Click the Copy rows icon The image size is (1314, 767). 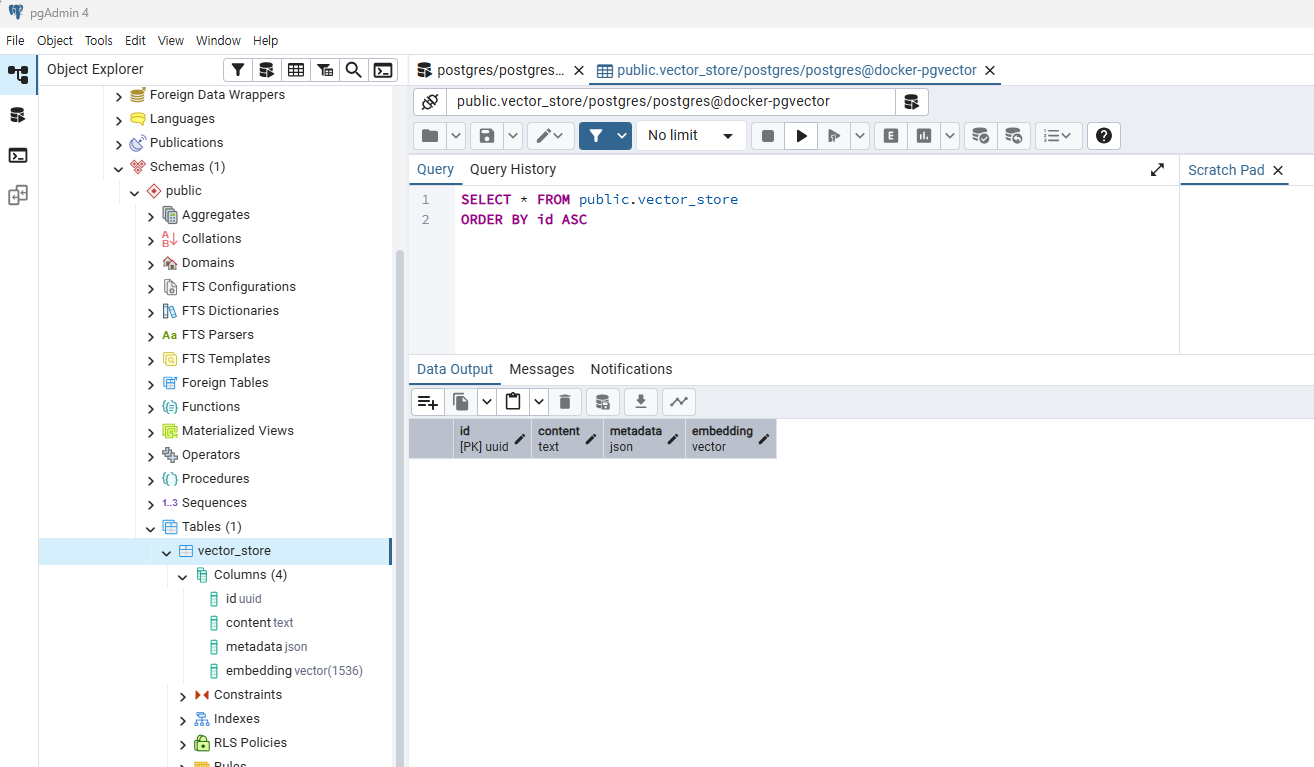pos(461,402)
